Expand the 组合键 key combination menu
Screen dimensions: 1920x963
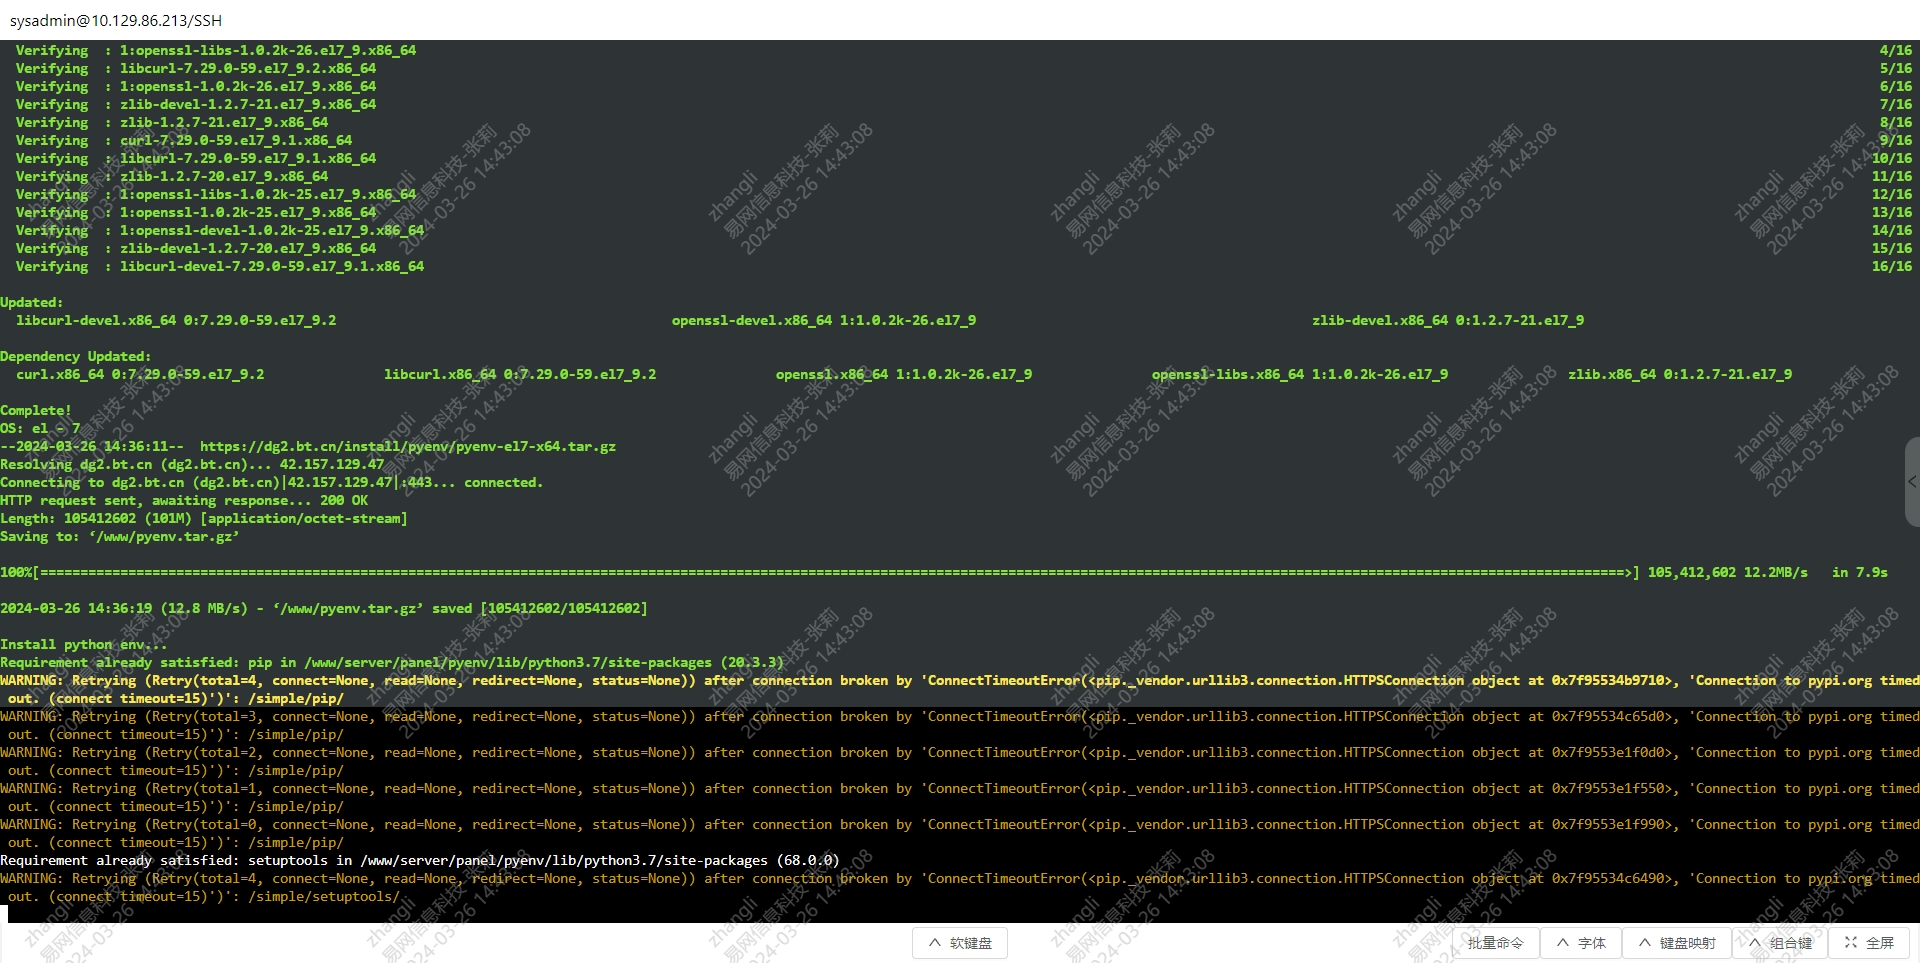click(1779, 943)
